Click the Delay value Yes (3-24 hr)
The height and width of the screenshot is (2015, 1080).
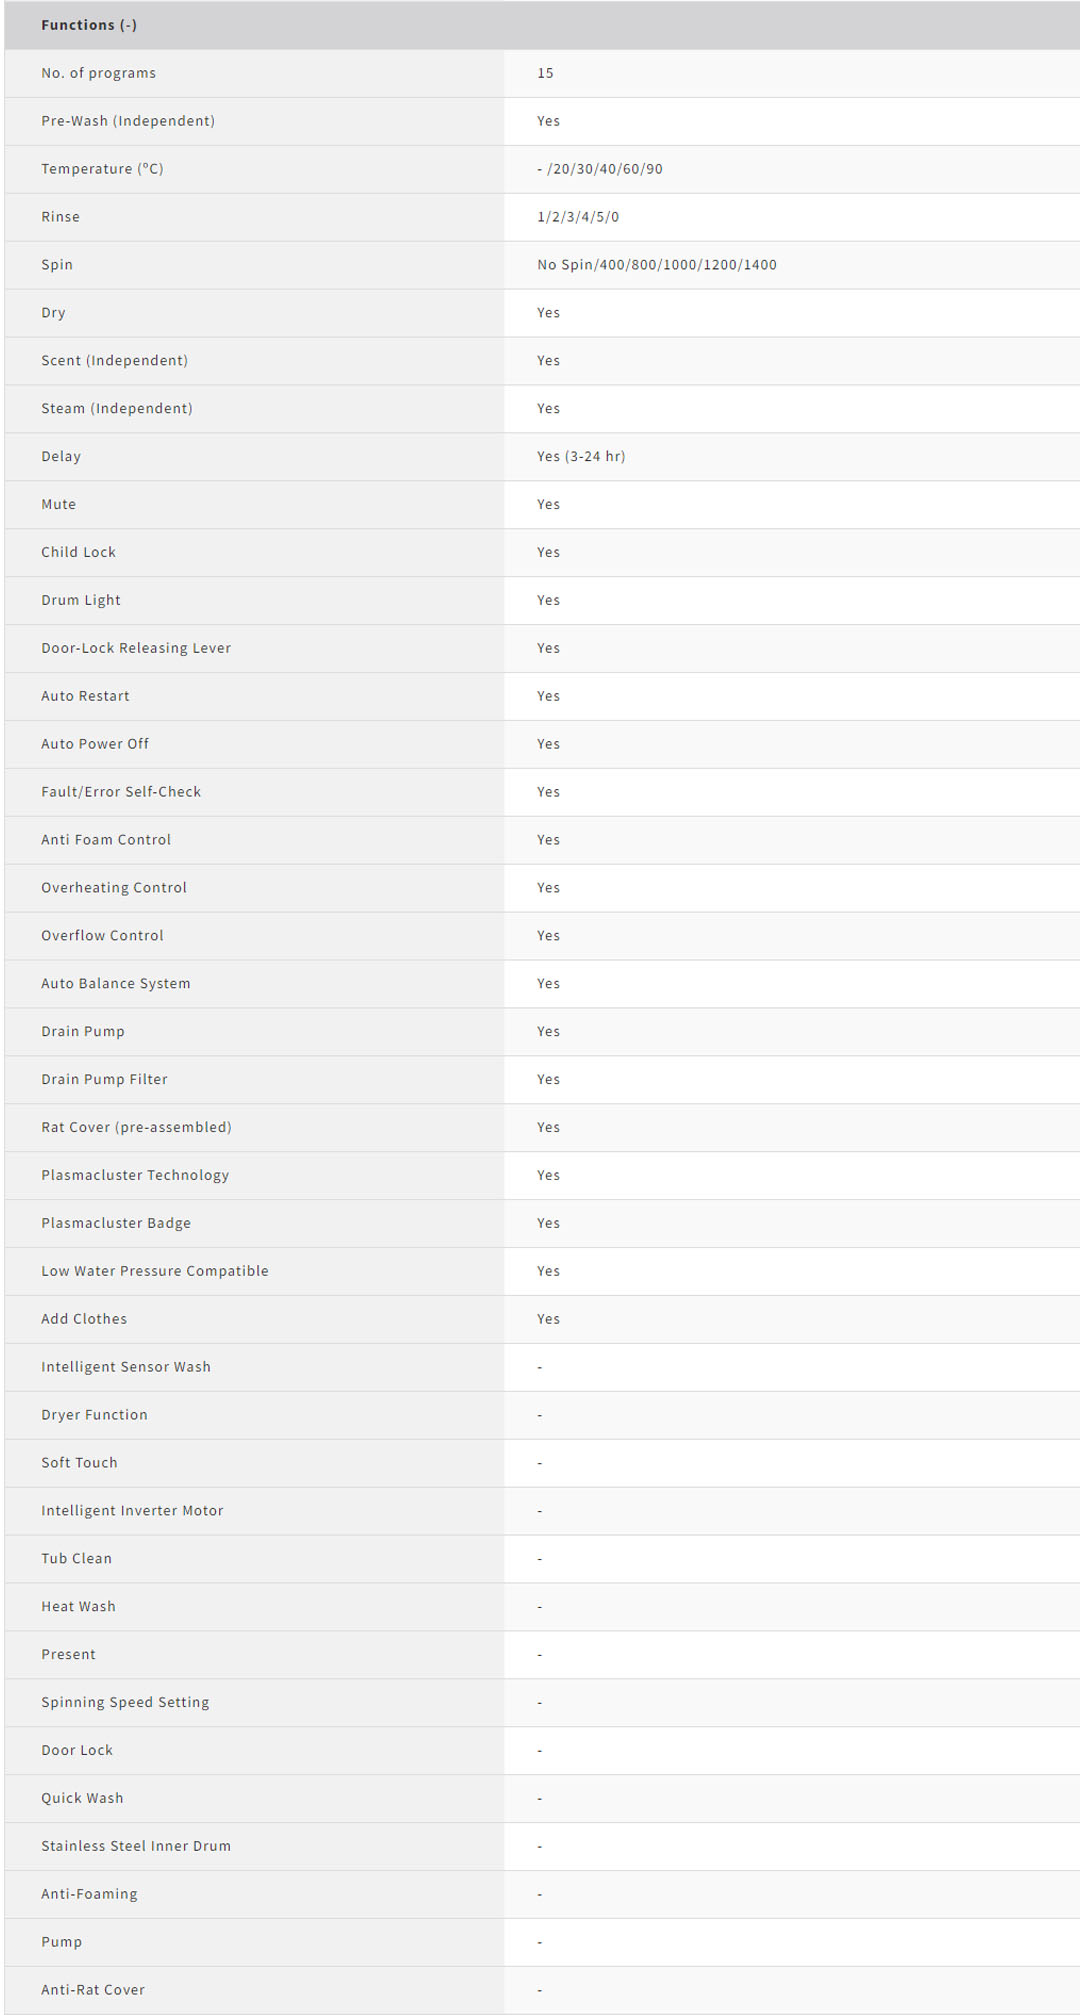(580, 456)
